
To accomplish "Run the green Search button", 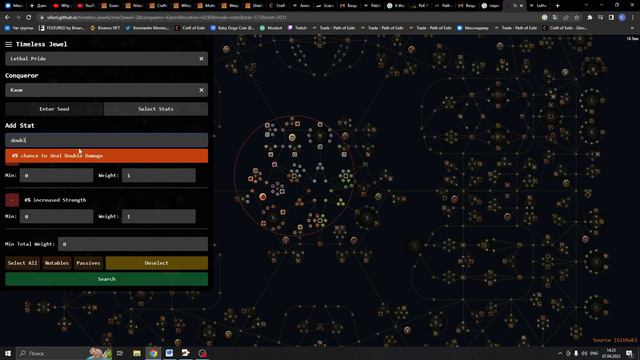I will pos(107,279).
